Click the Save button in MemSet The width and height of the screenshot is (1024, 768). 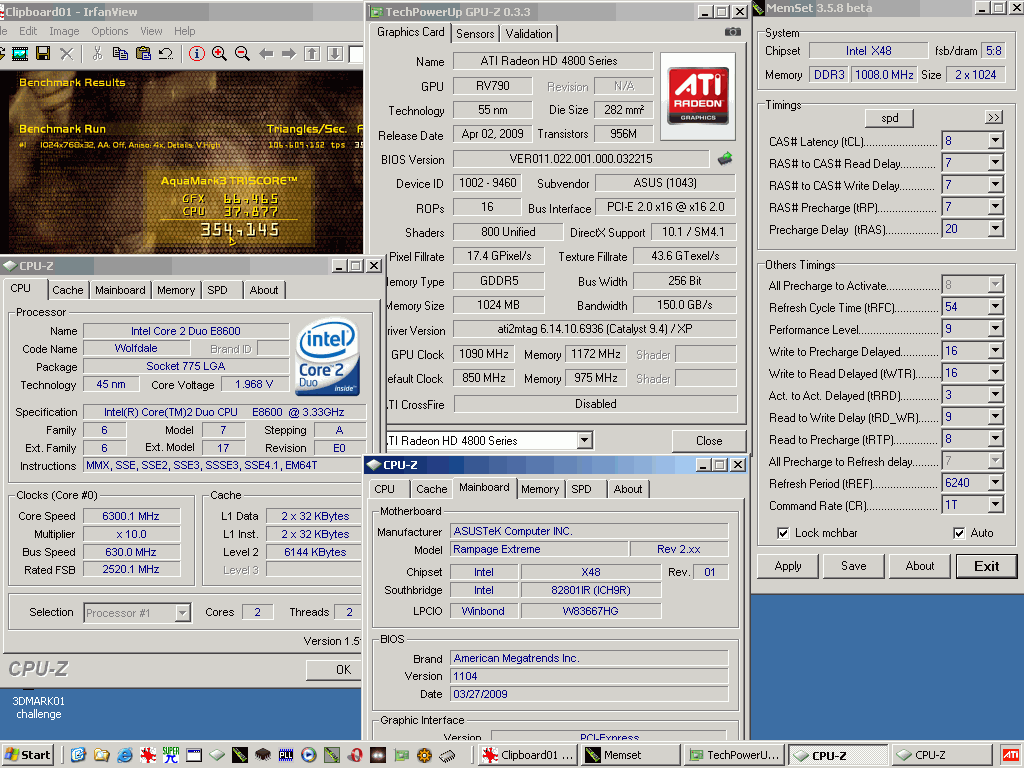pyautogui.click(x=854, y=566)
